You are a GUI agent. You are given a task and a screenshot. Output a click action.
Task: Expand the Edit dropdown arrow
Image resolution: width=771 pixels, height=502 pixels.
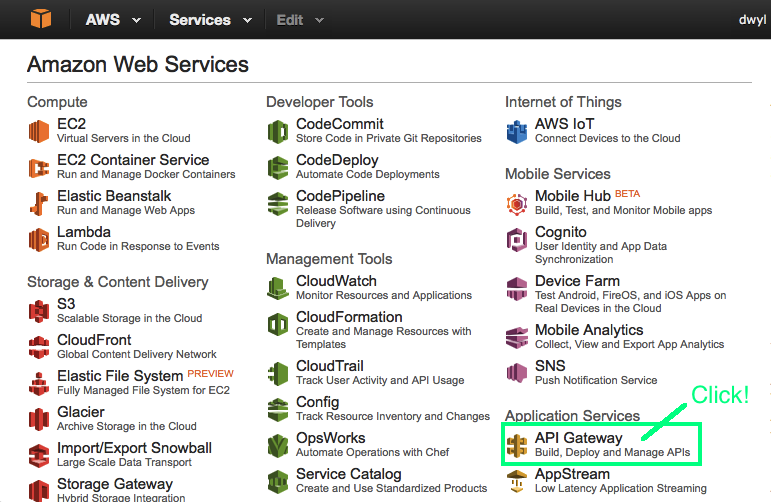click(x=319, y=21)
